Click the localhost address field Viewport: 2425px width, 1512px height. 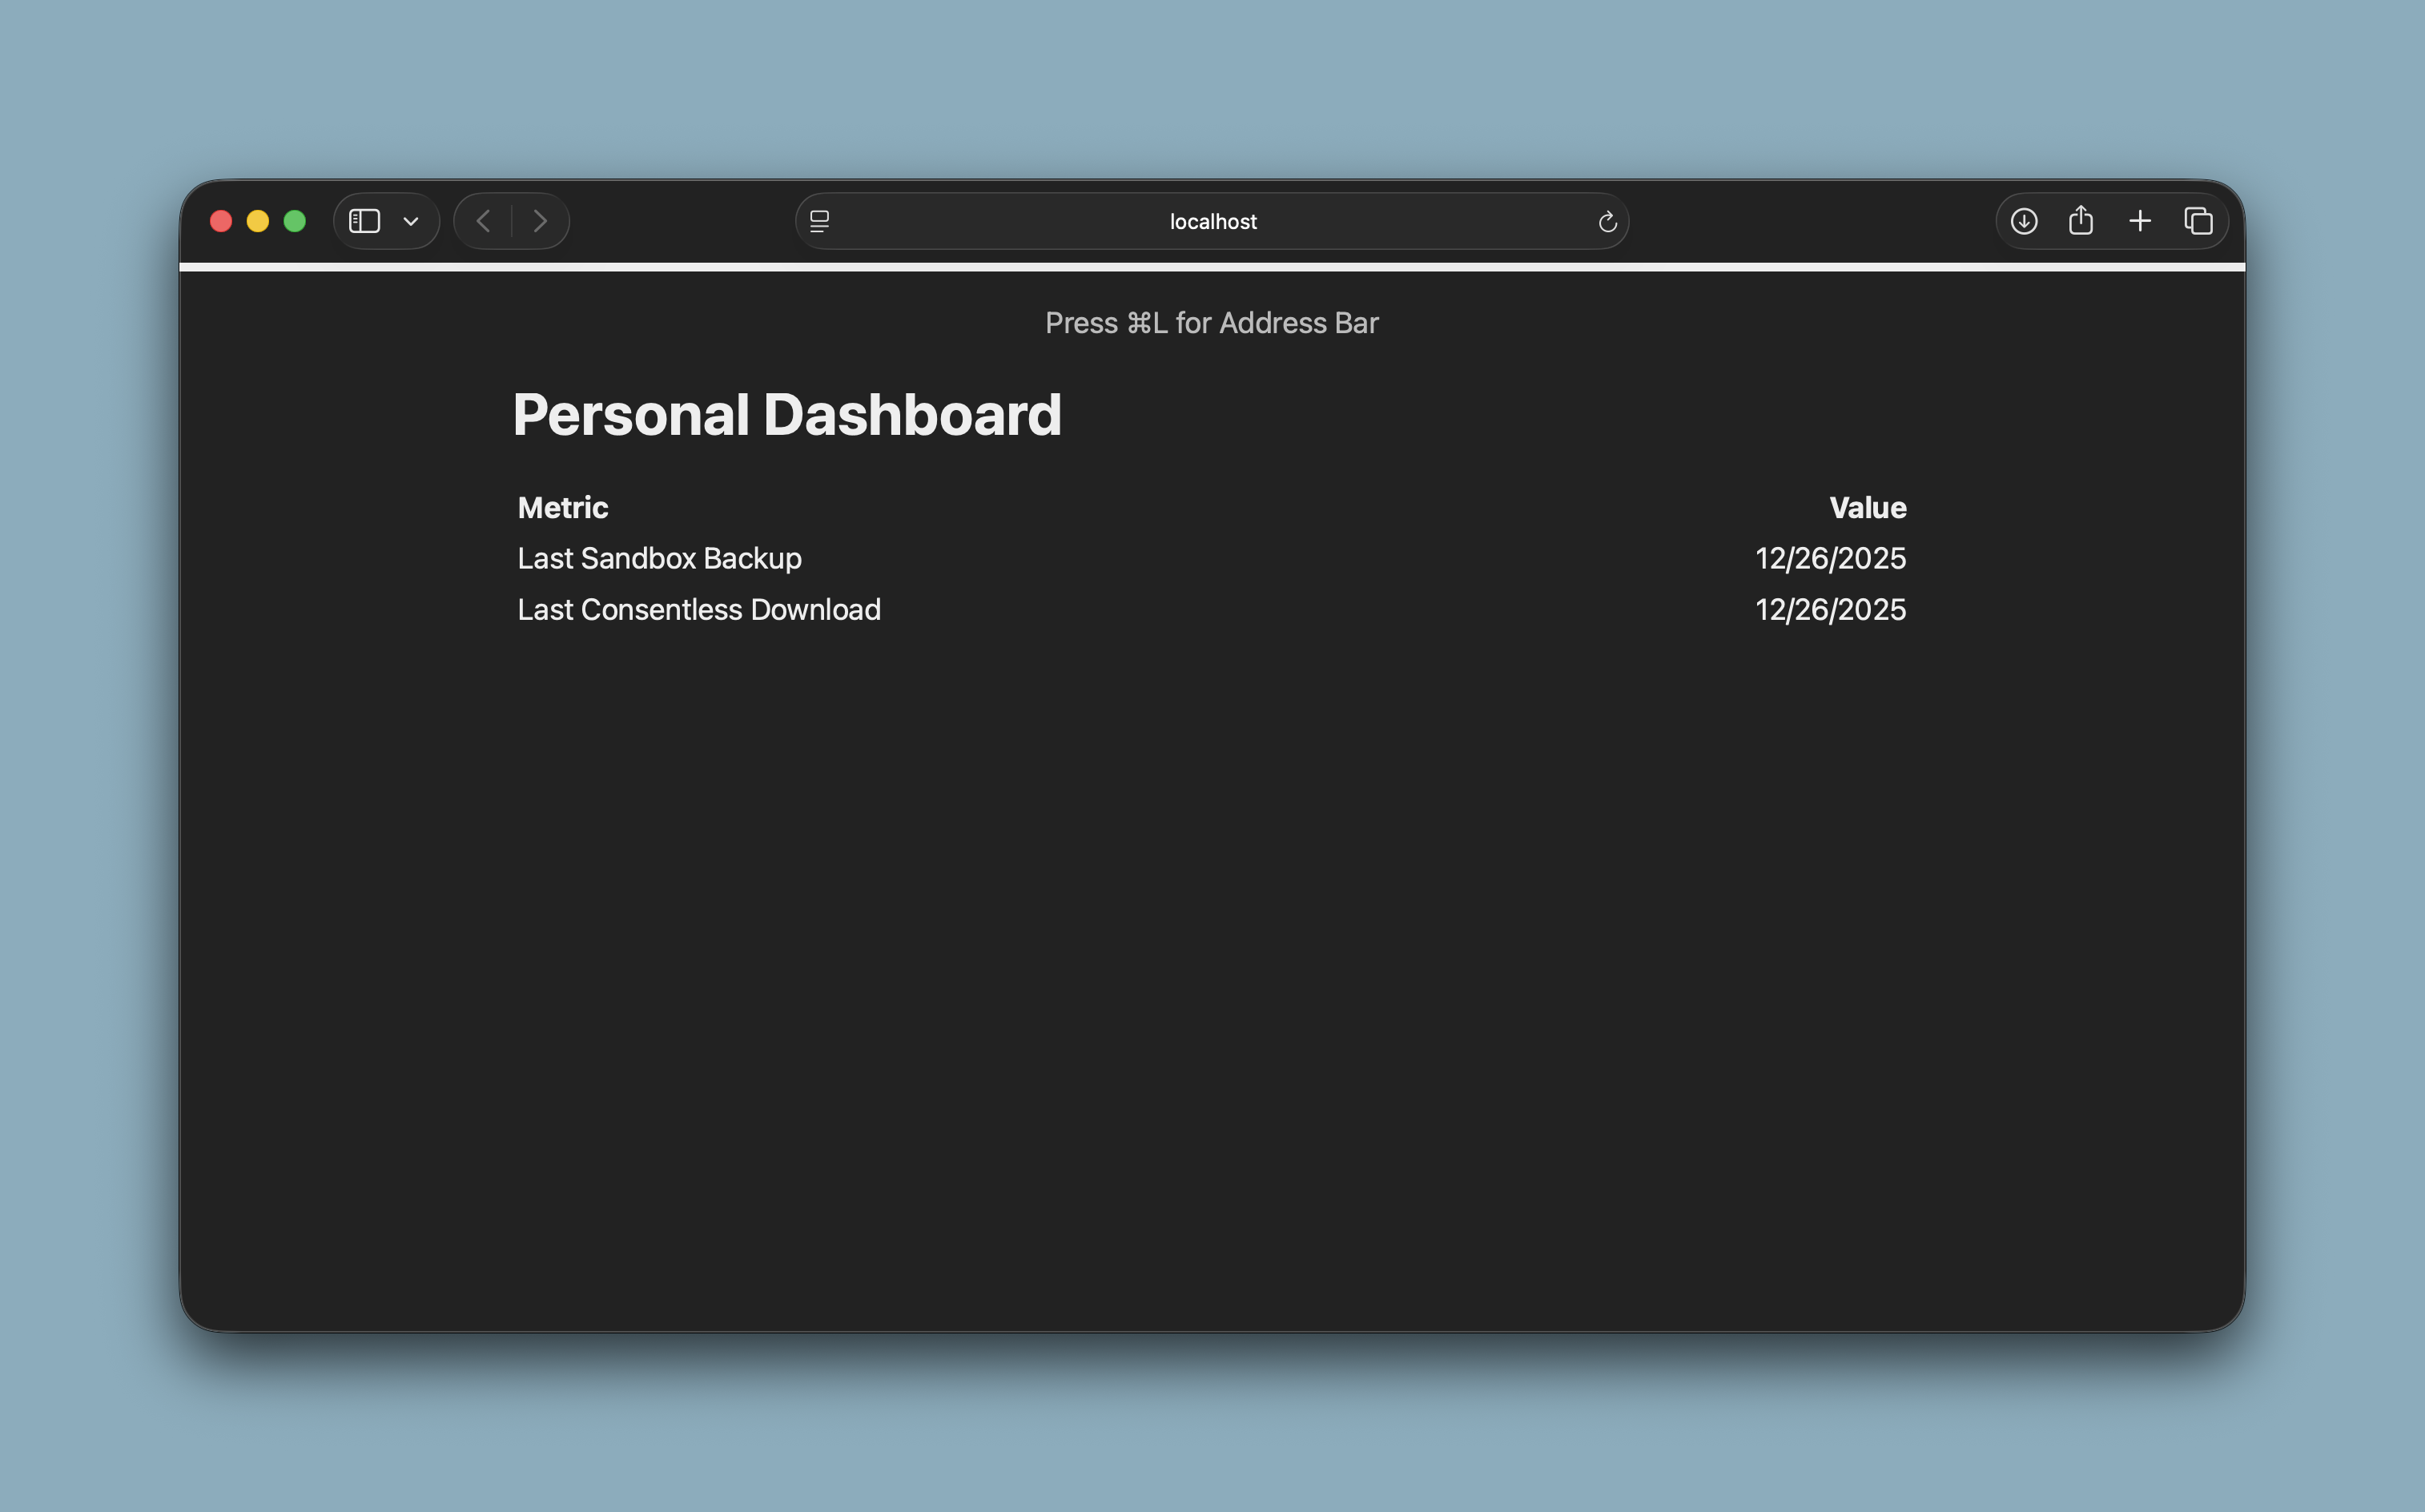tap(1212, 221)
